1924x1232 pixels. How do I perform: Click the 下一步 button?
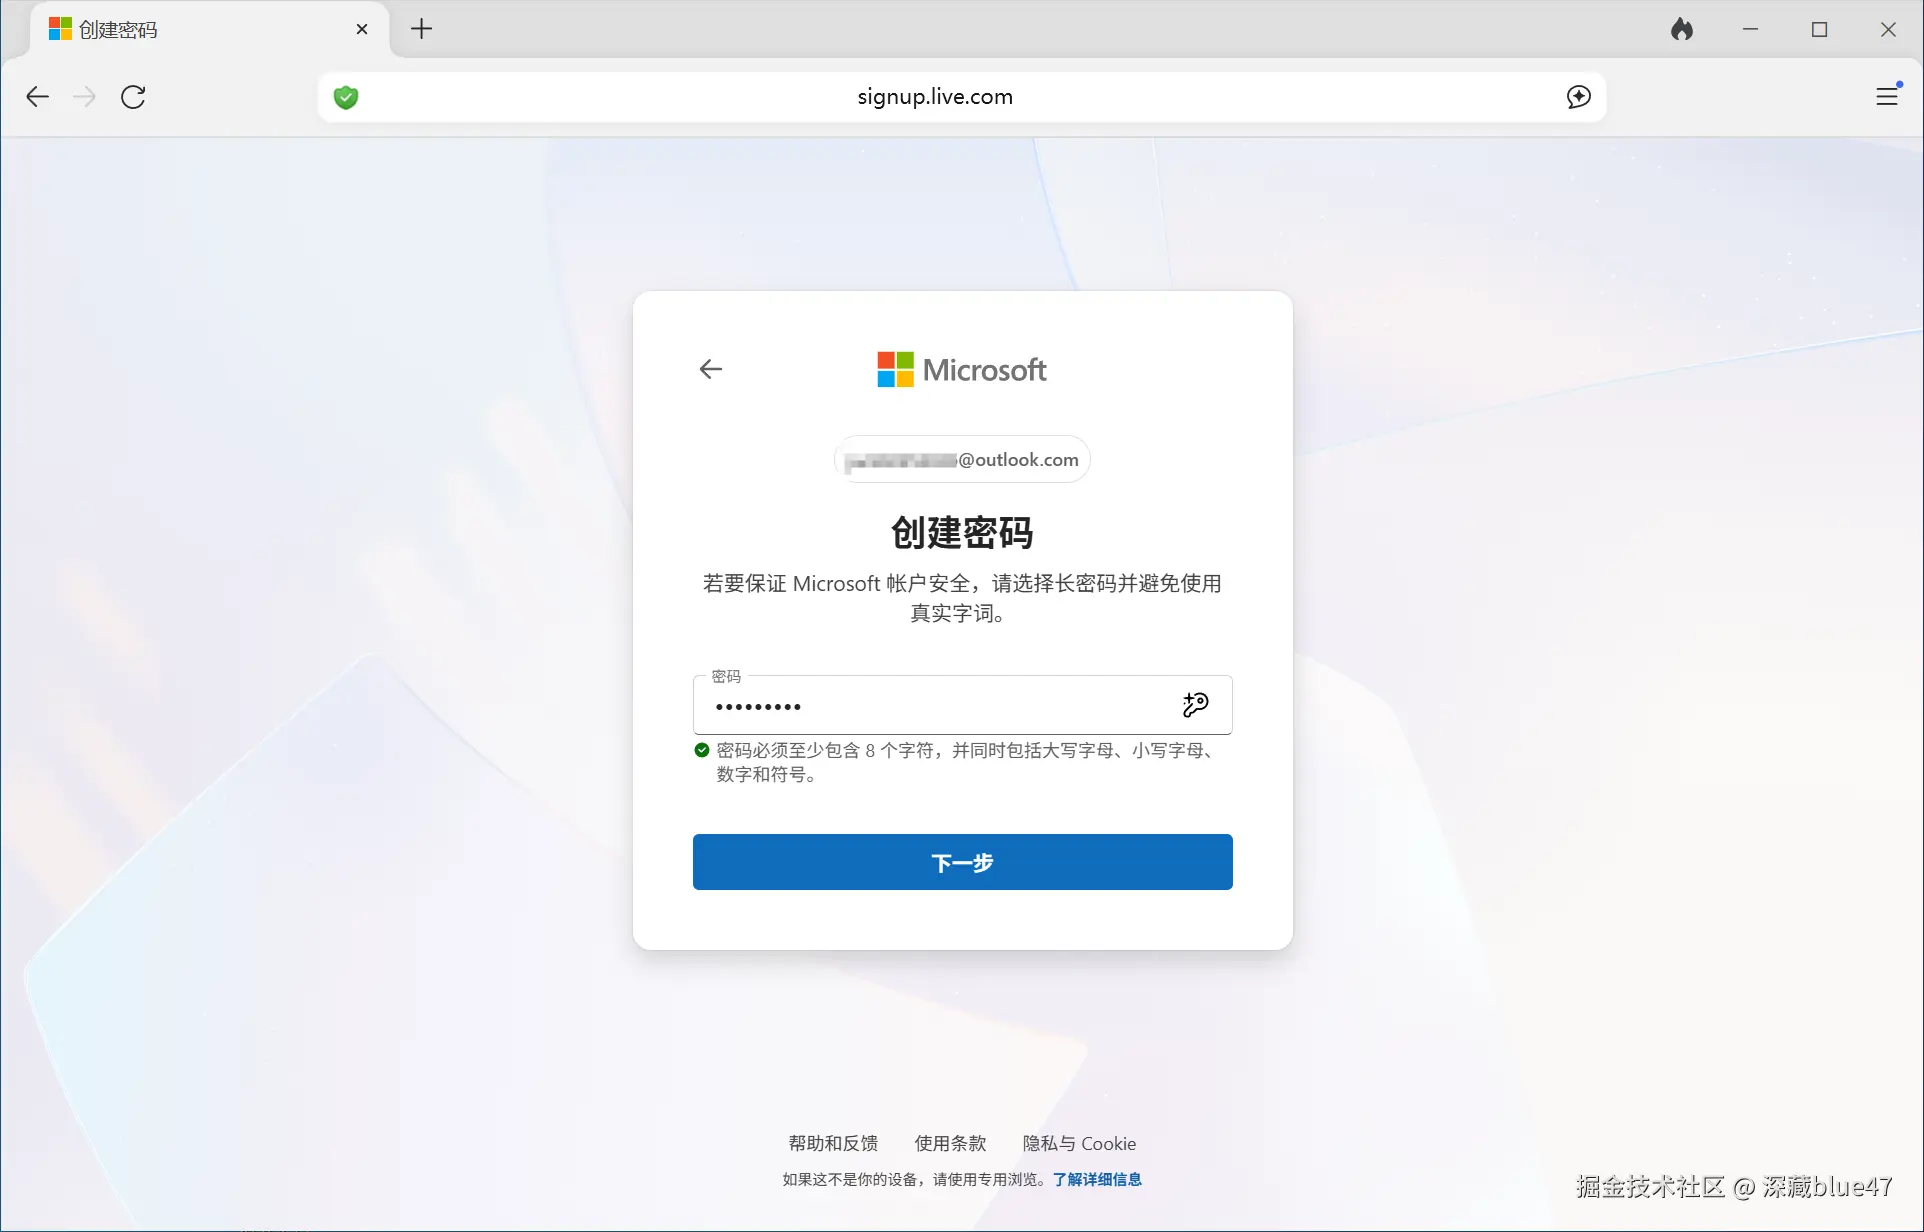pos(961,862)
